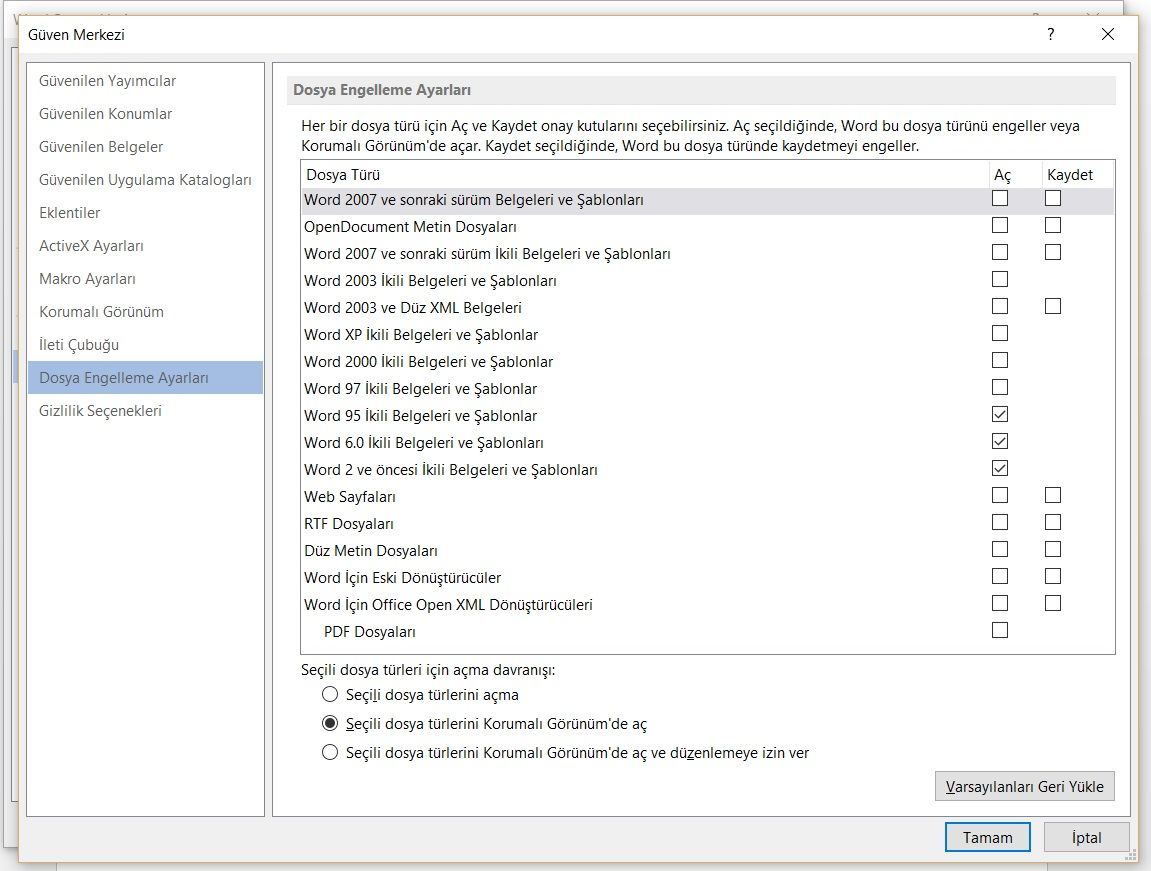1151x871 pixels.
Task: Toggle Kaydet for Web Sayfaları
Action: [1052, 495]
